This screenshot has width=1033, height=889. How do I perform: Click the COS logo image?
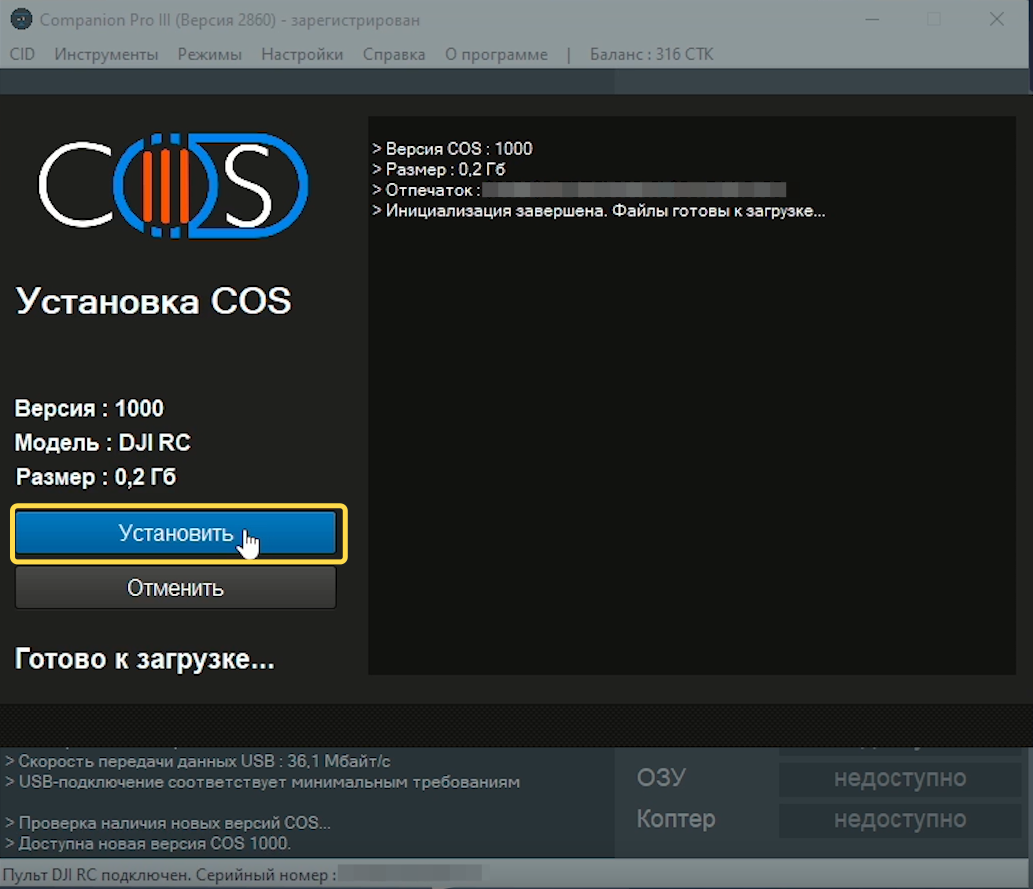pos(173,186)
